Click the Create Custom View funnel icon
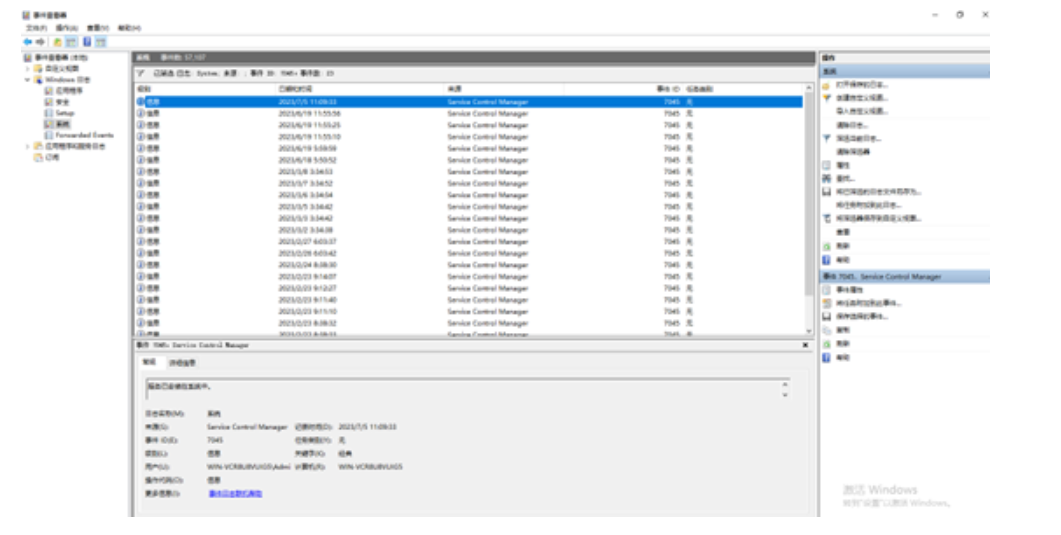 [826, 98]
